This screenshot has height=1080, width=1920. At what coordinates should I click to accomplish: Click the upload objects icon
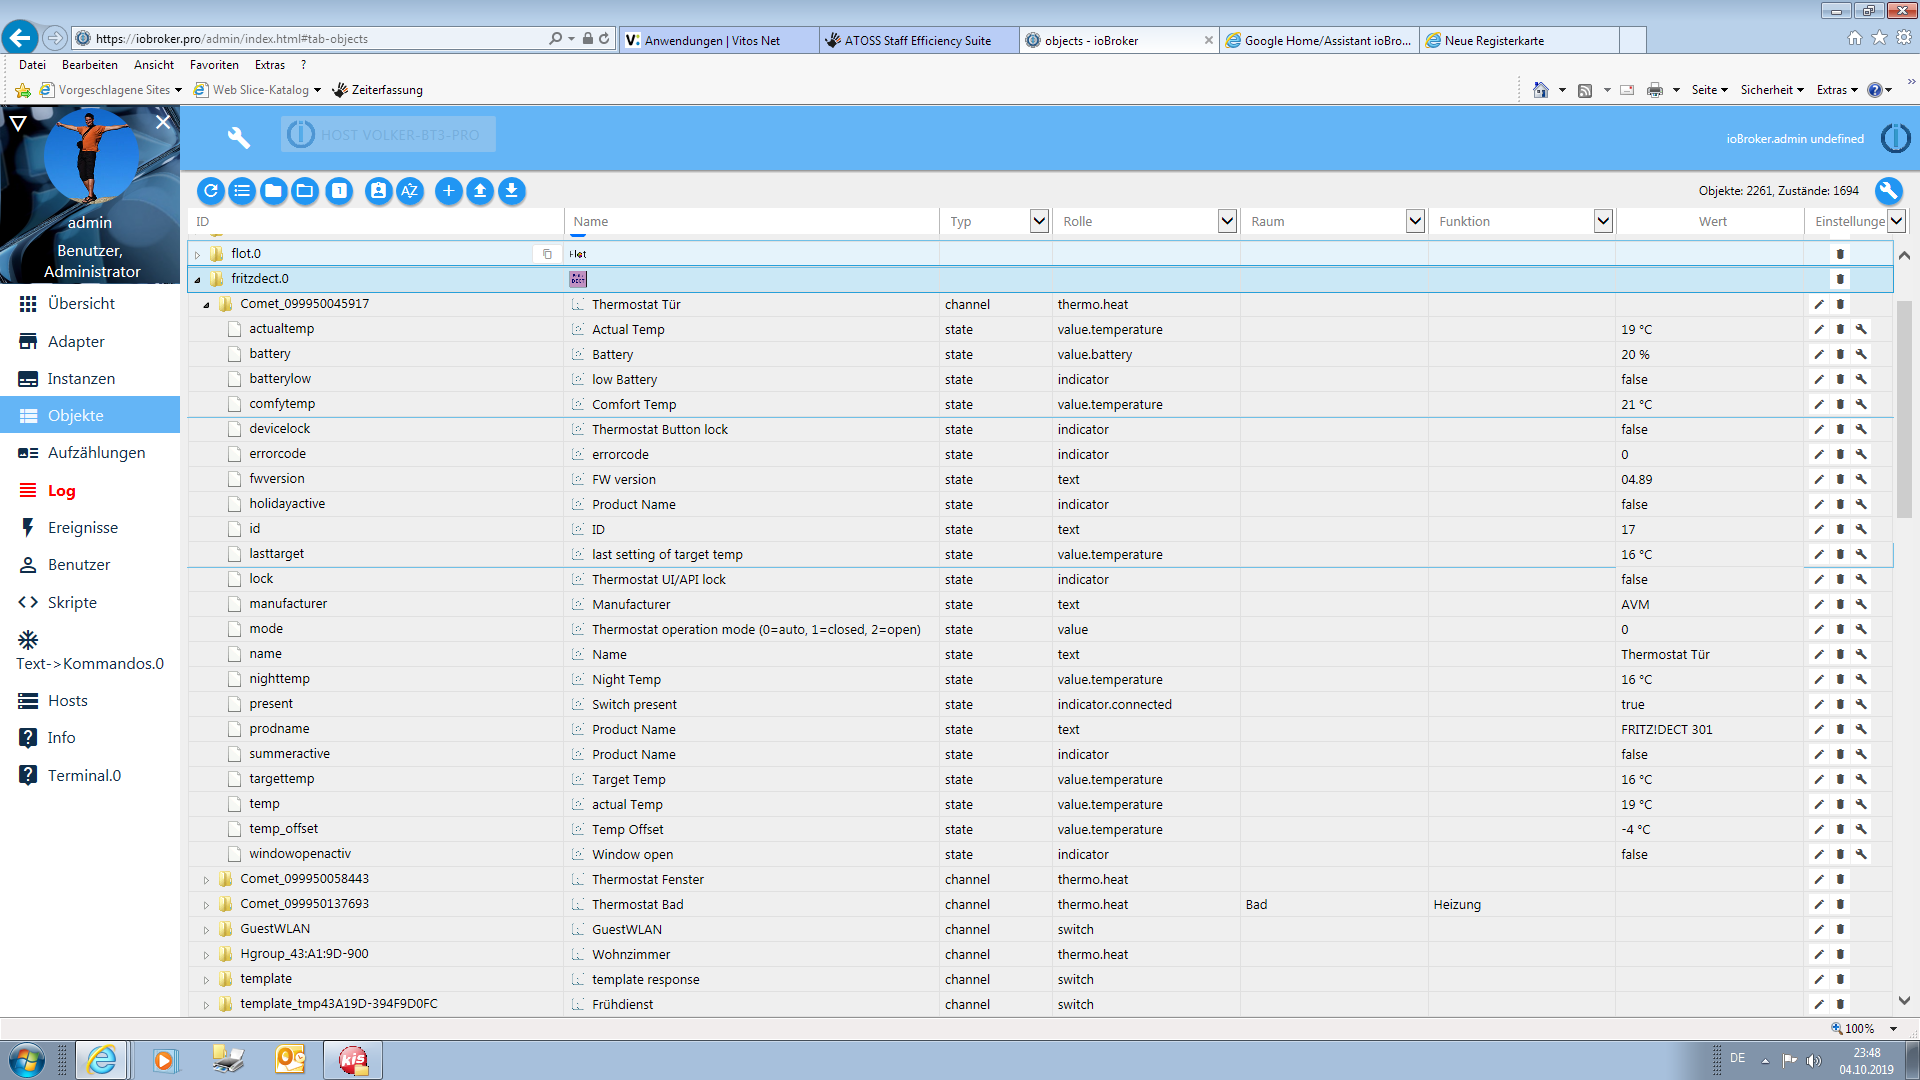pos(480,191)
